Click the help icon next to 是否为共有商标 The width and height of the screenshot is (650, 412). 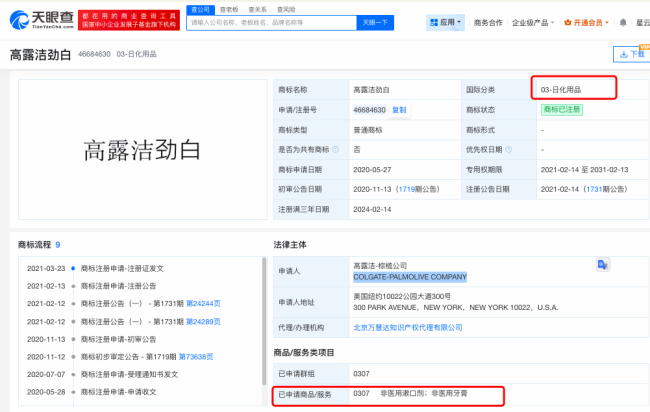335,150
